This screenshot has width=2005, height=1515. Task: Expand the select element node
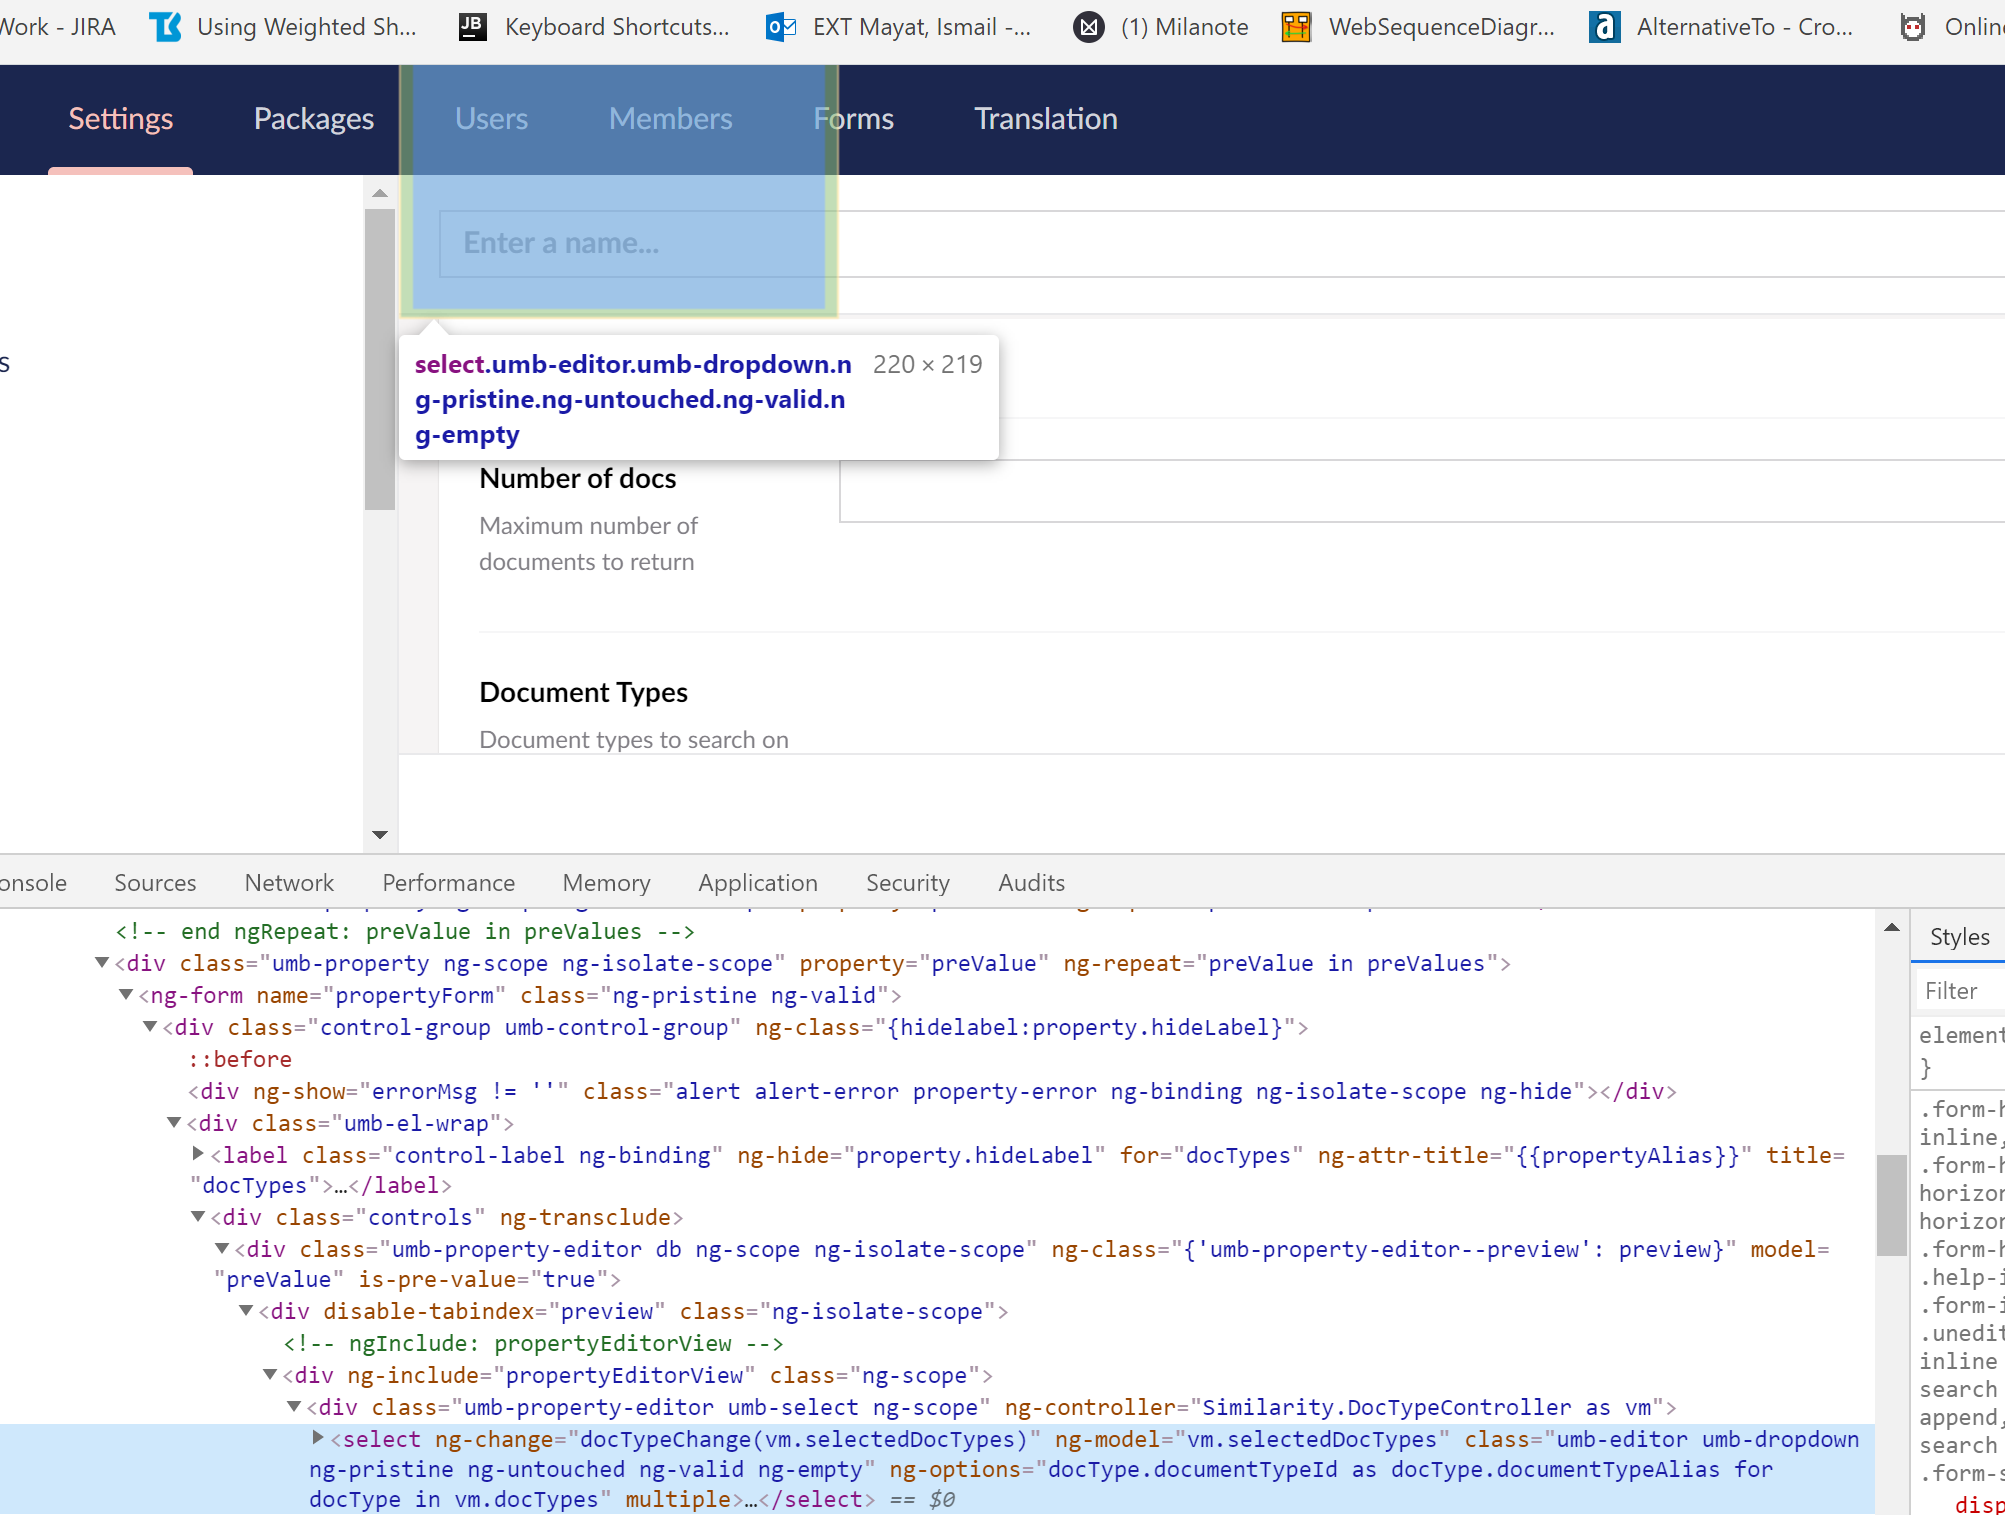coord(318,1438)
